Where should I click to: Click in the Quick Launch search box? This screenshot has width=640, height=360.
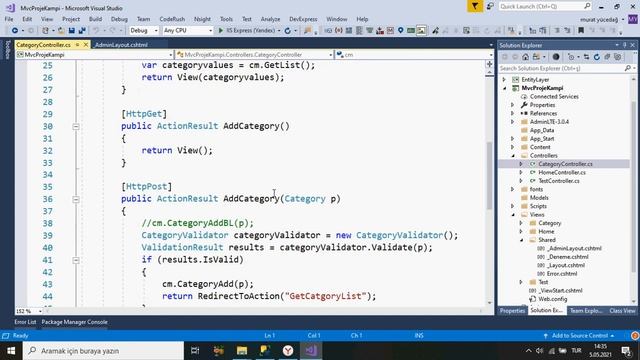click(545, 6)
